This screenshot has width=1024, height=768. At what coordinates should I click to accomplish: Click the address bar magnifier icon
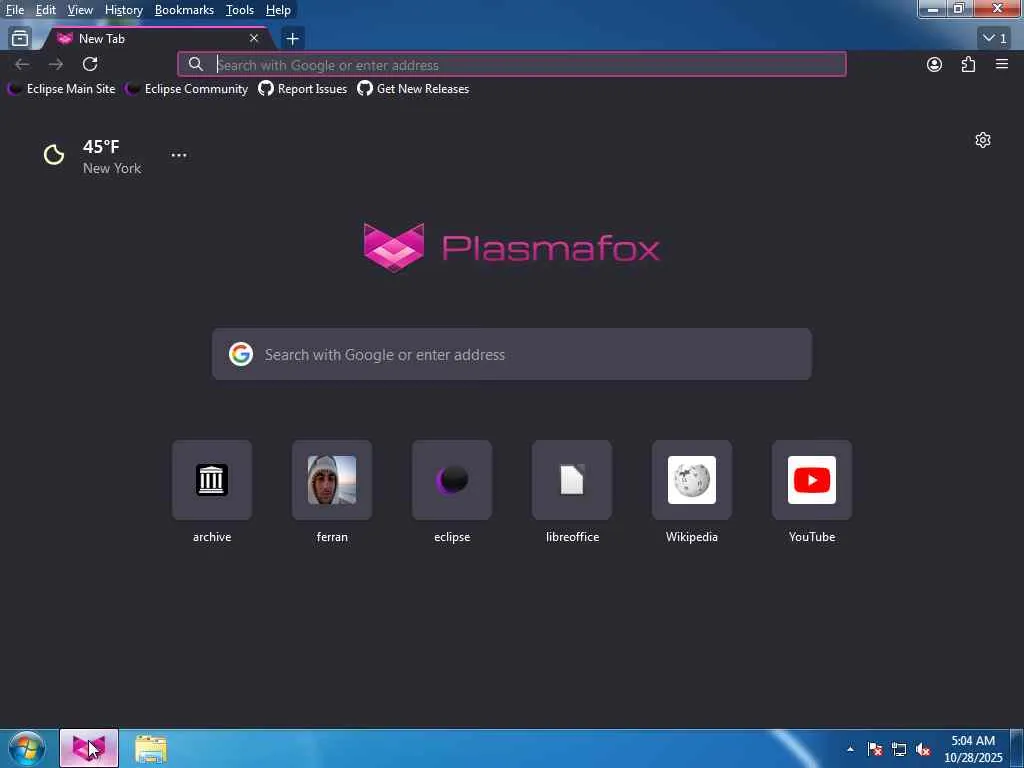(195, 65)
